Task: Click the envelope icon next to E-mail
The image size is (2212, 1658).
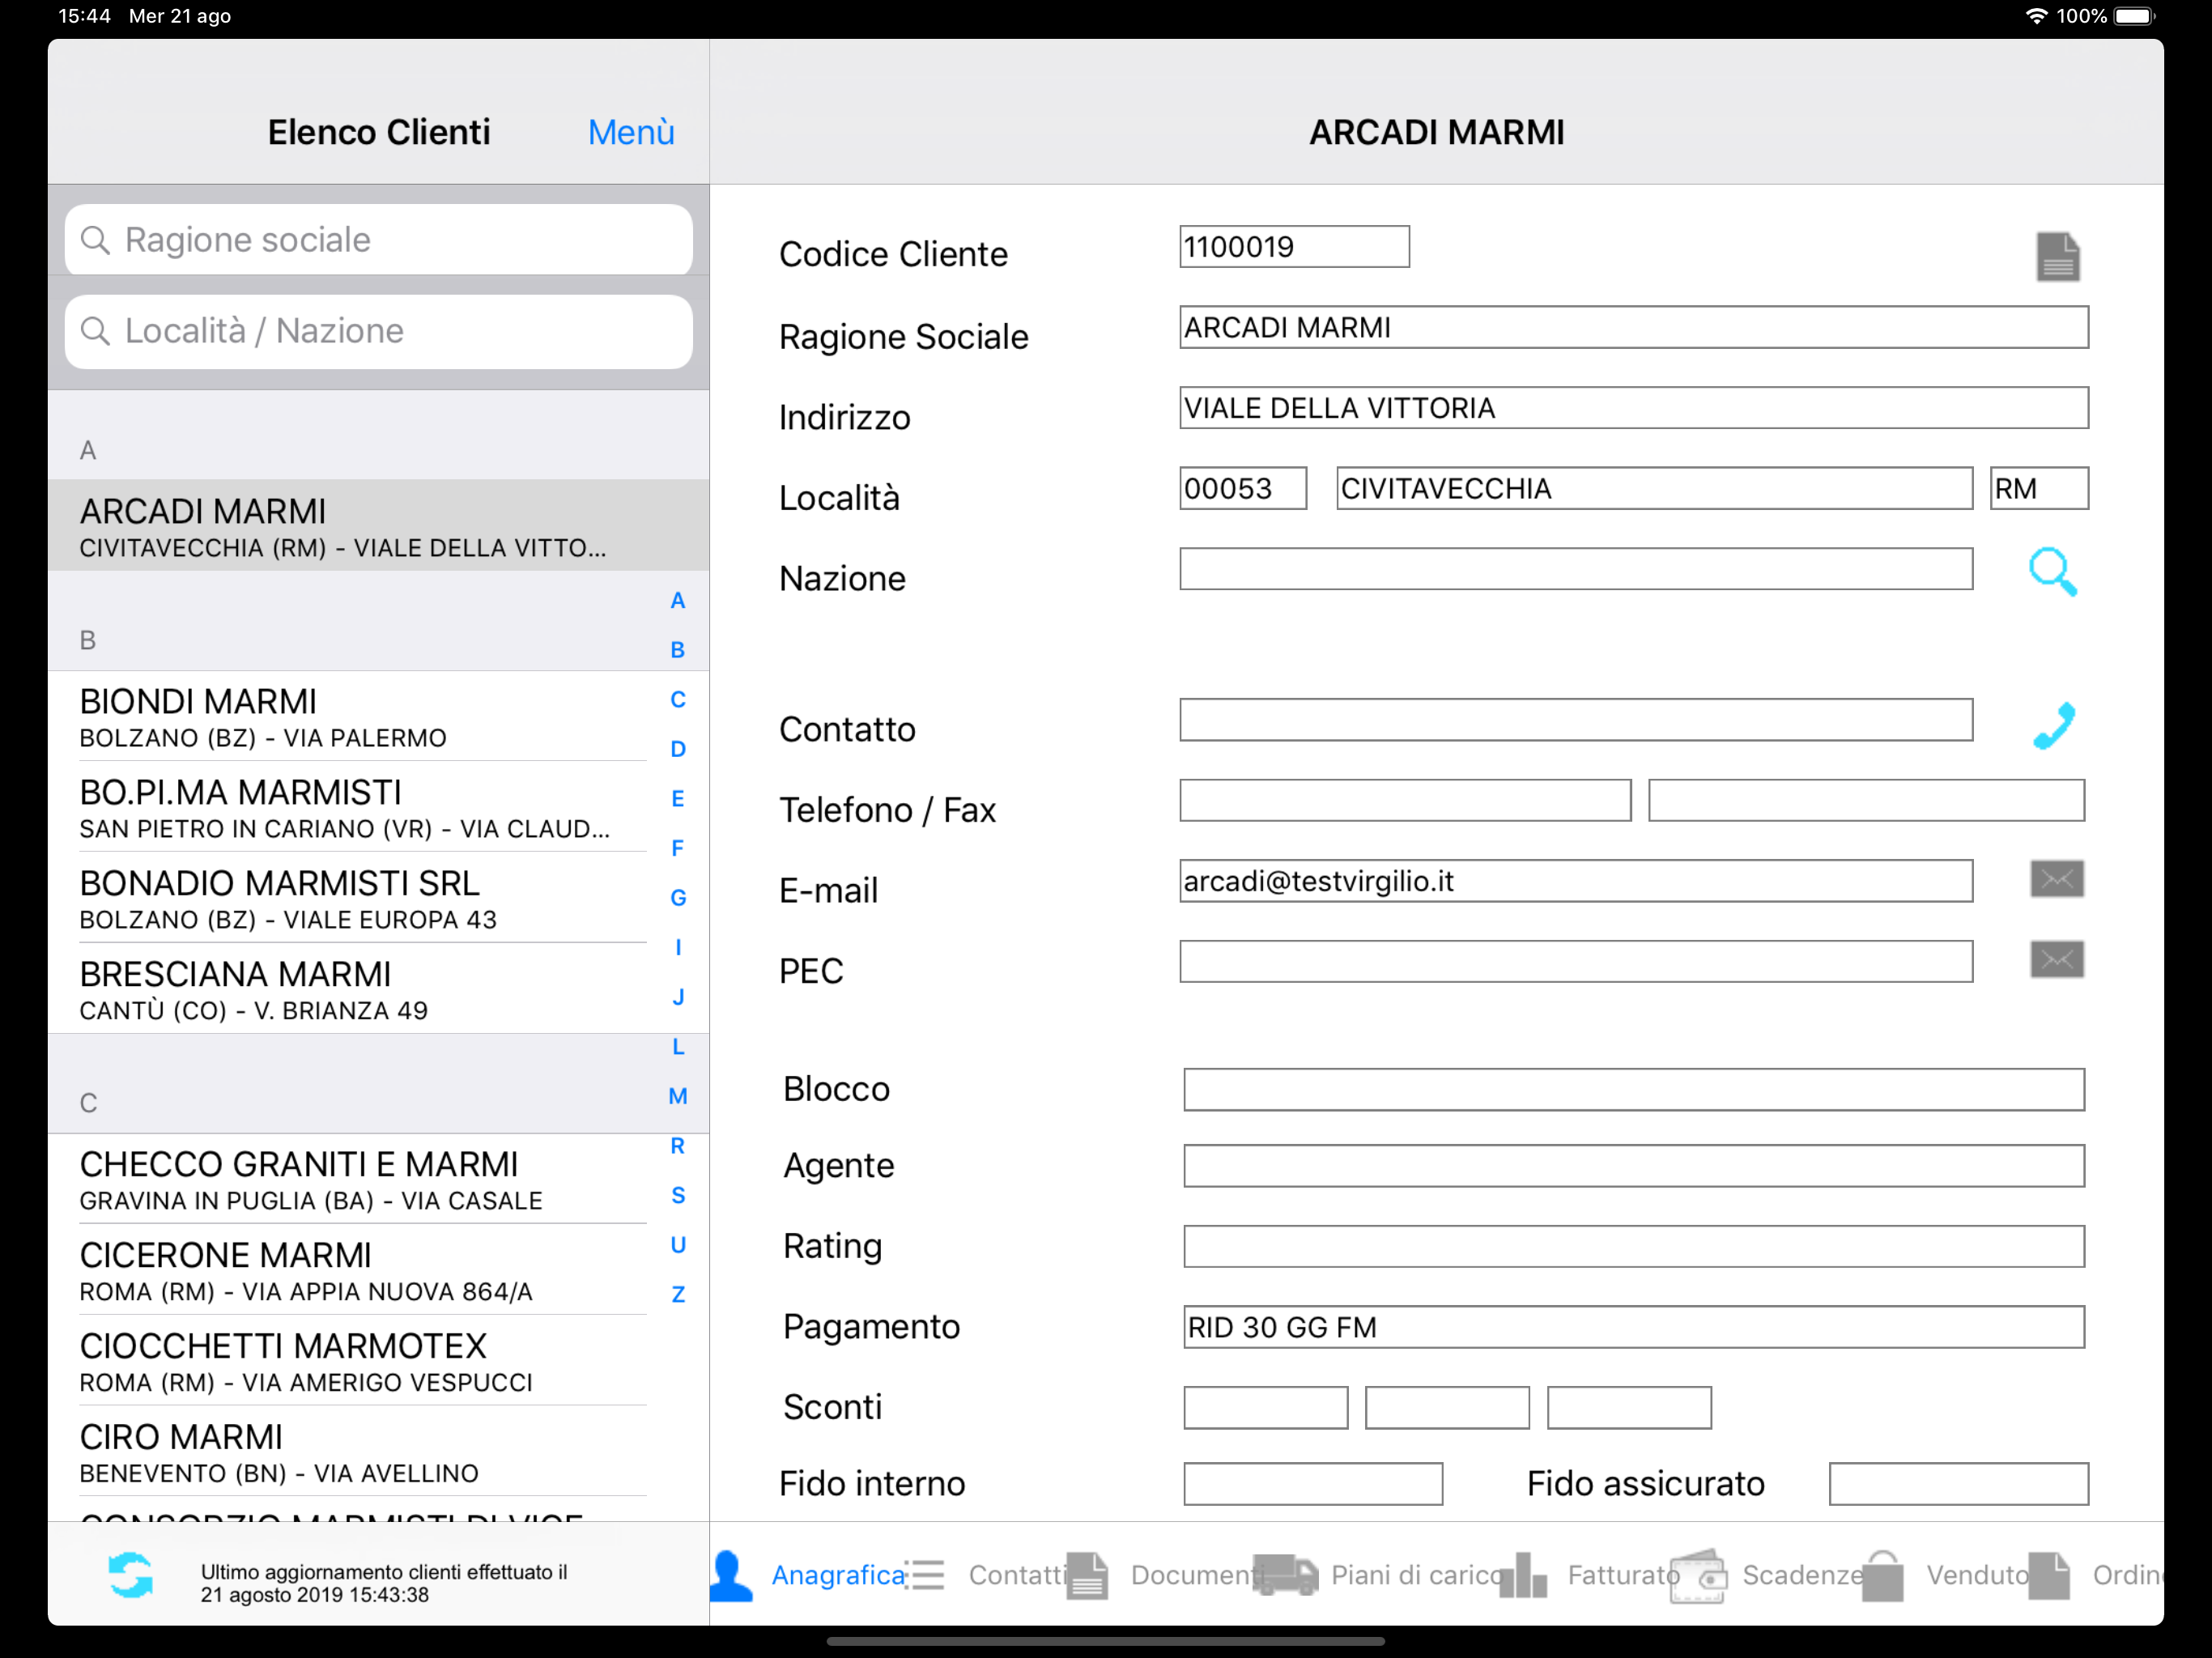Action: [2056, 879]
